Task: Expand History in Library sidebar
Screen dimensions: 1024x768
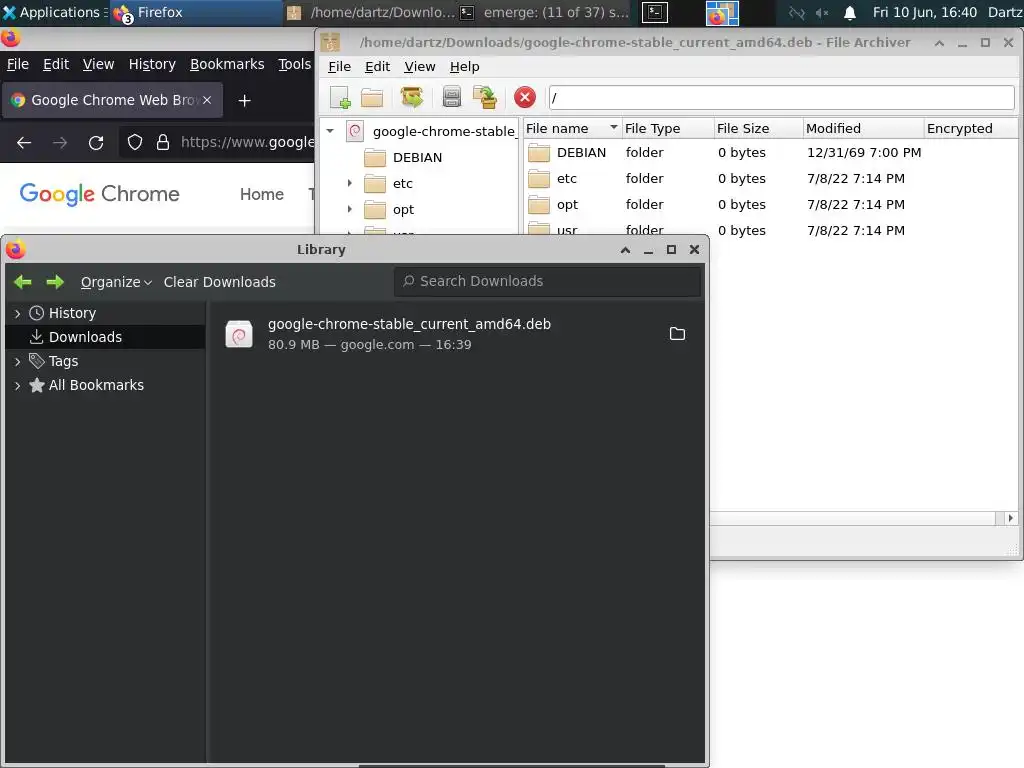Action: coord(18,313)
